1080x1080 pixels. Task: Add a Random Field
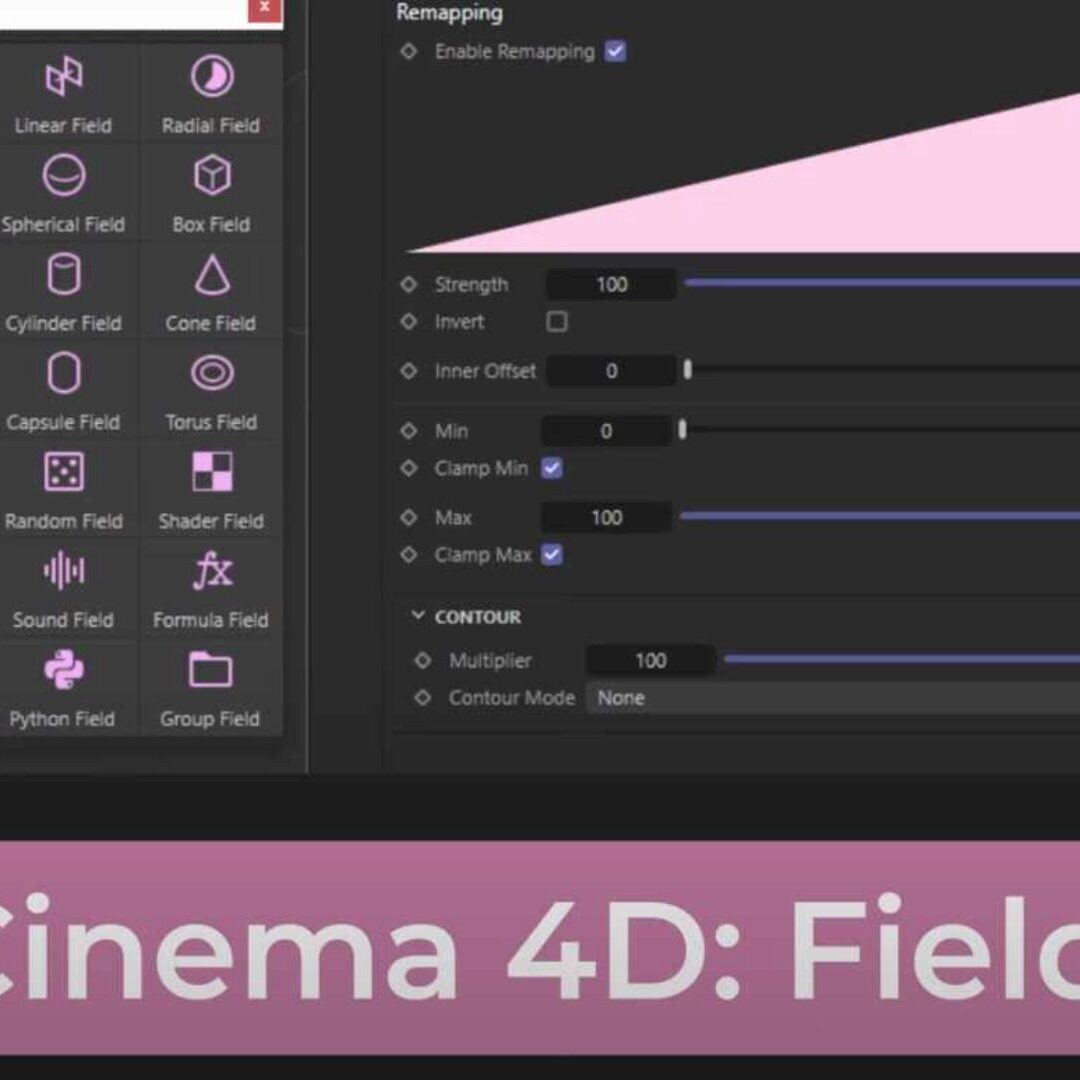tap(63, 473)
